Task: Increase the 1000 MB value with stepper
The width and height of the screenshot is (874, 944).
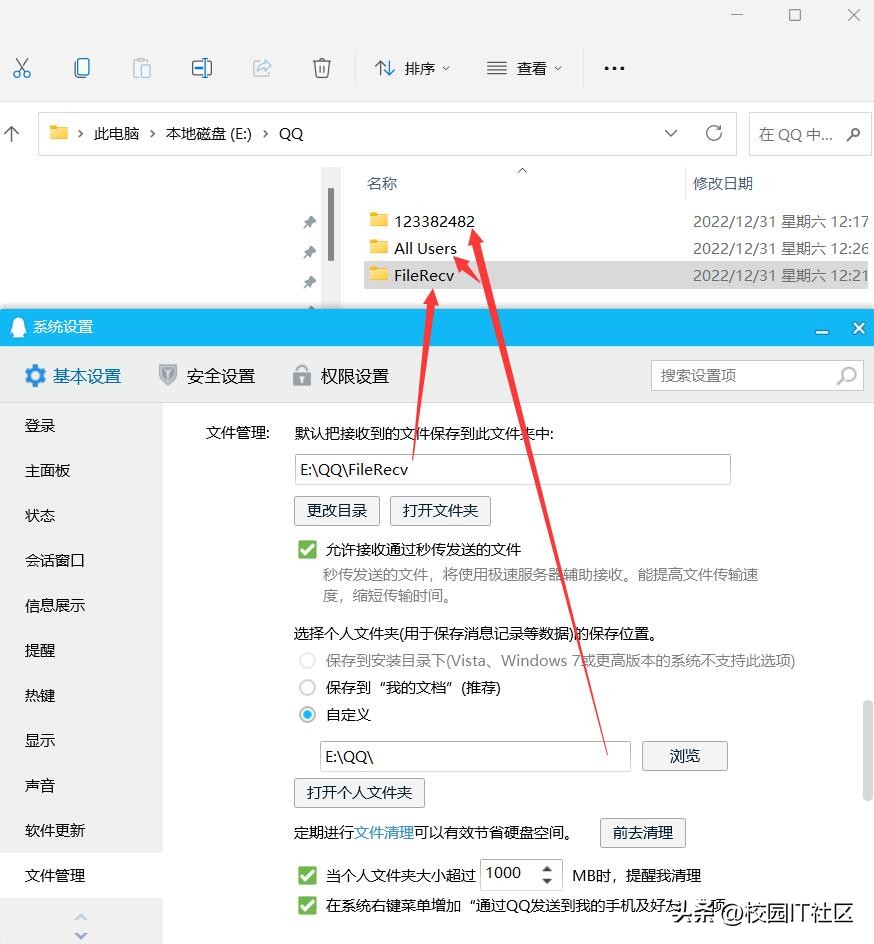Action: [x=549, y=867]
